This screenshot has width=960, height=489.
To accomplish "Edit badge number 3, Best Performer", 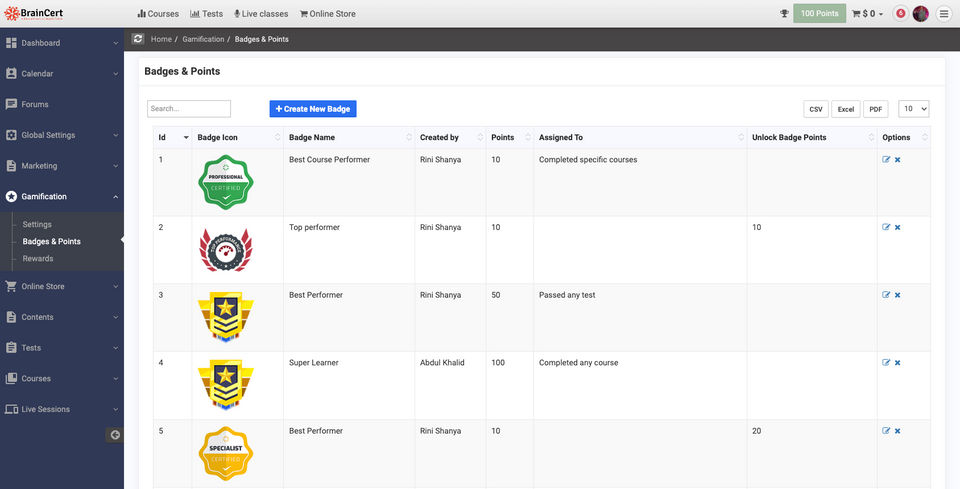I will (886, 295).
